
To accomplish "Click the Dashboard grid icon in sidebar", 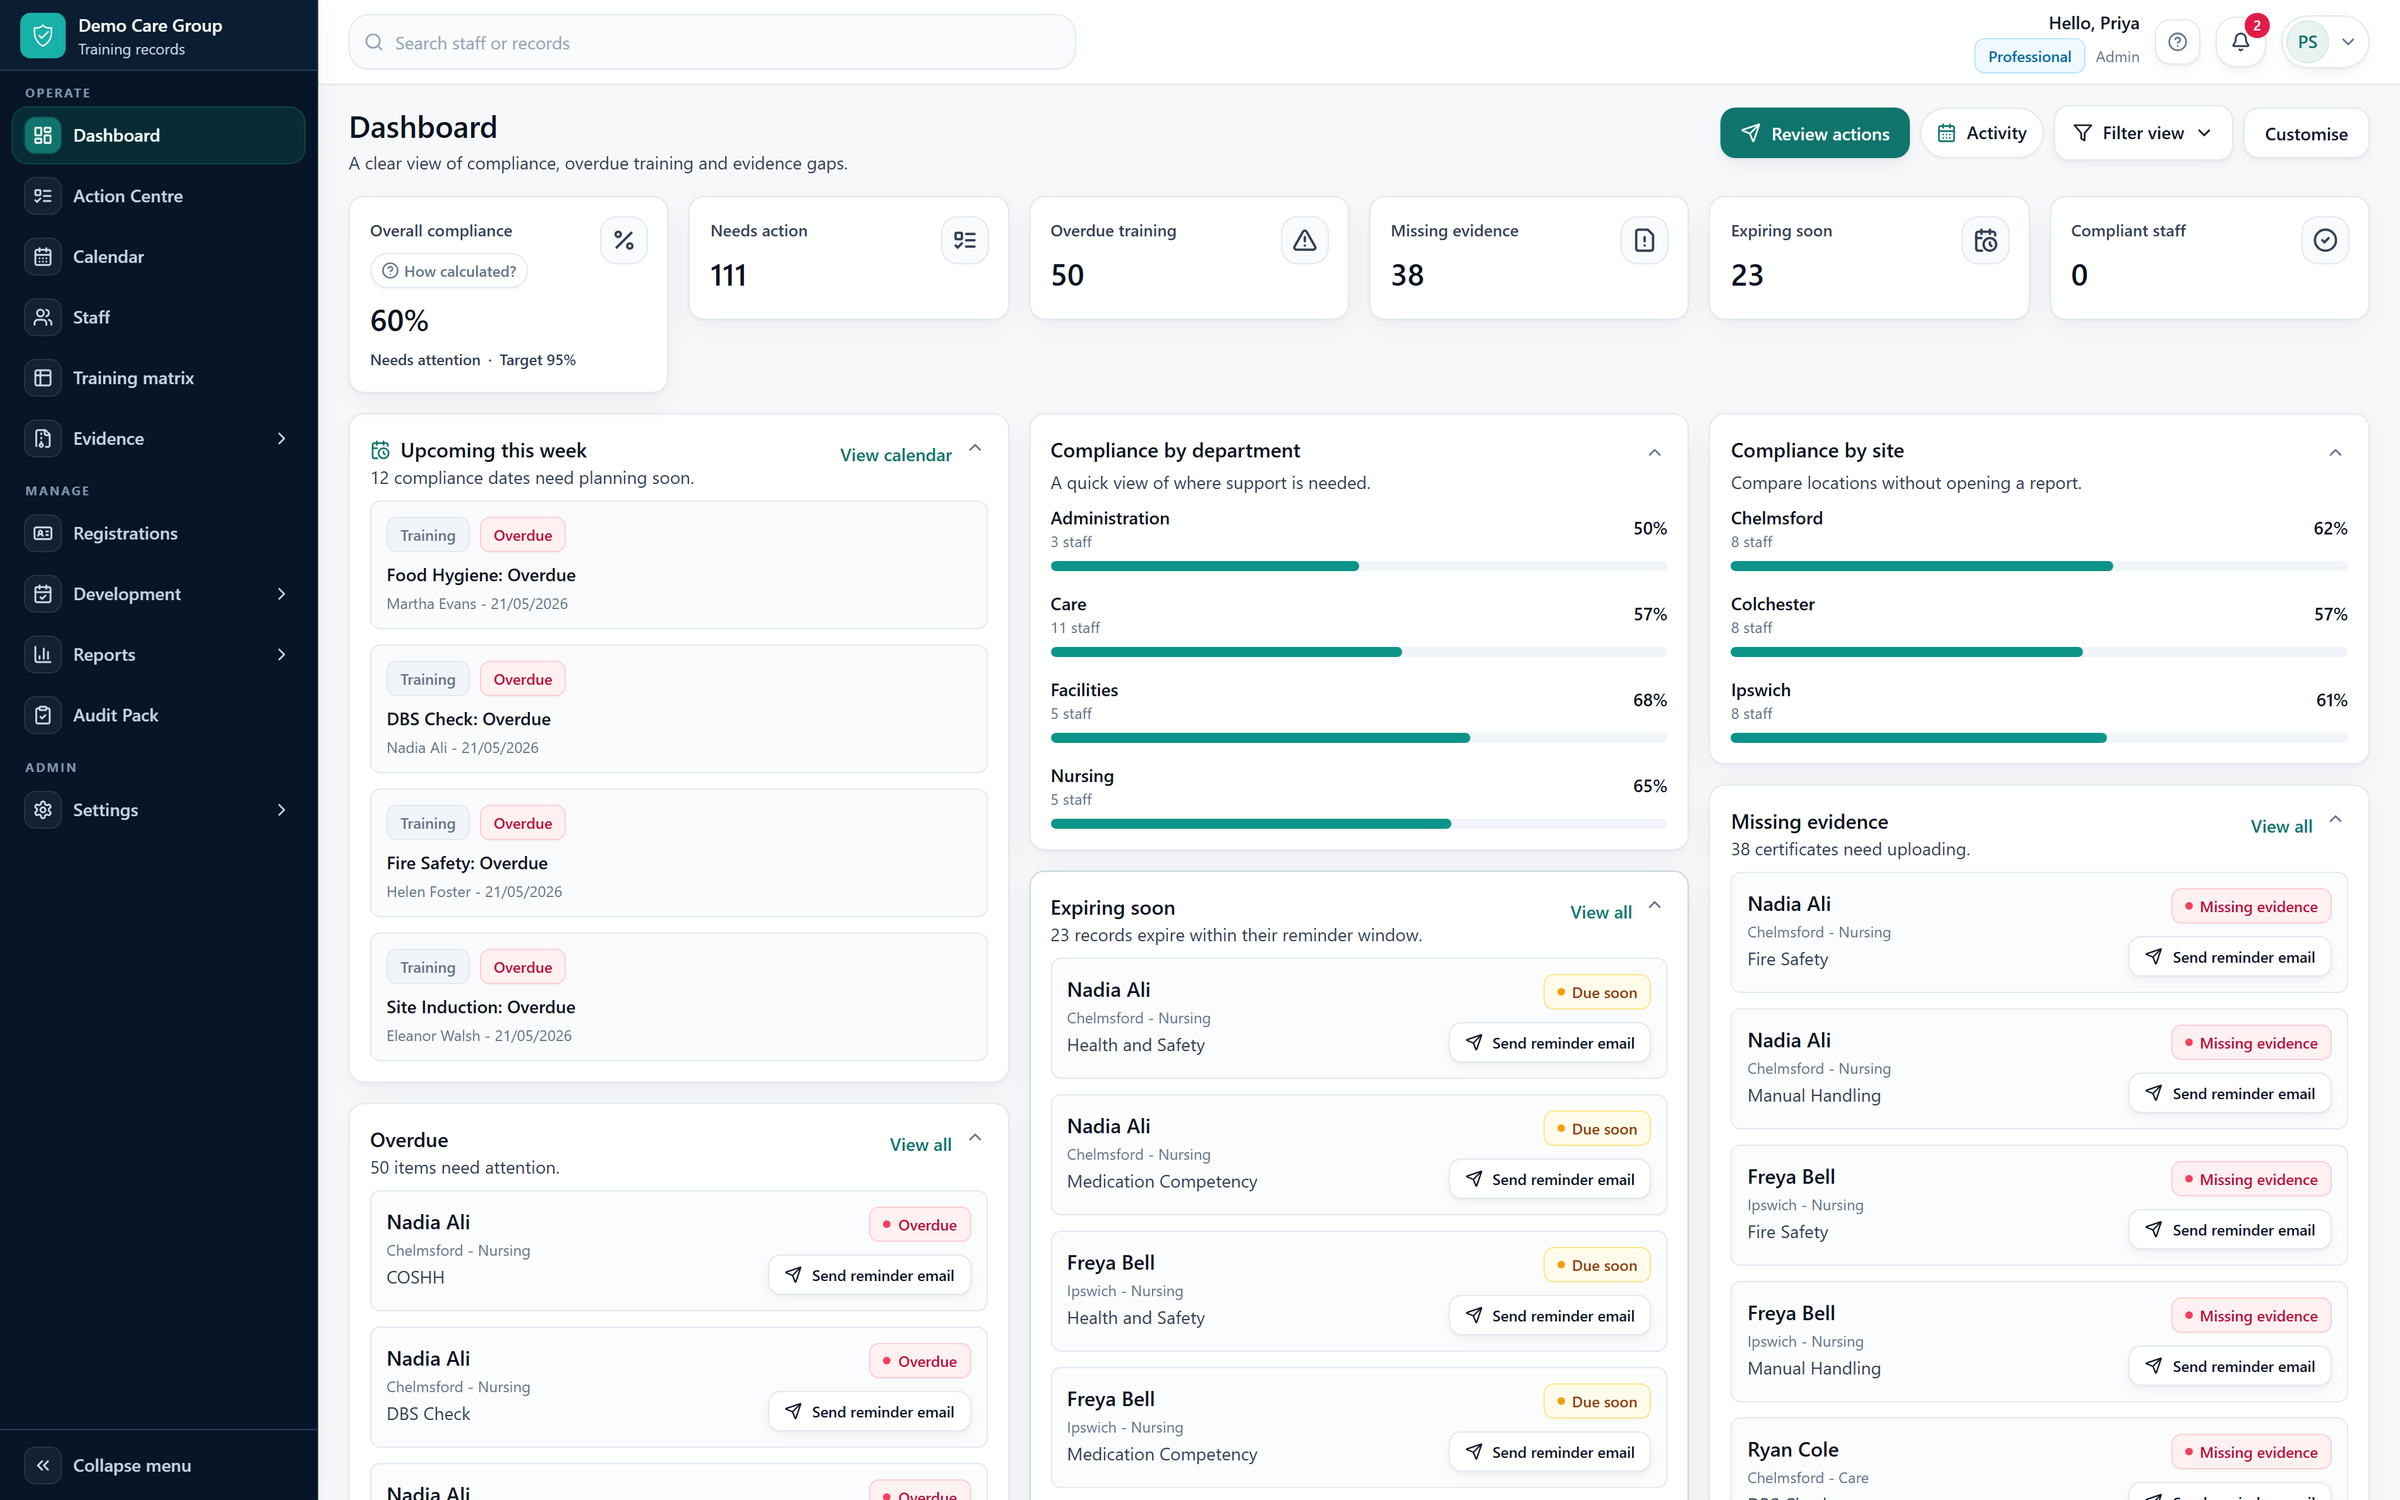I will (43, 135).
